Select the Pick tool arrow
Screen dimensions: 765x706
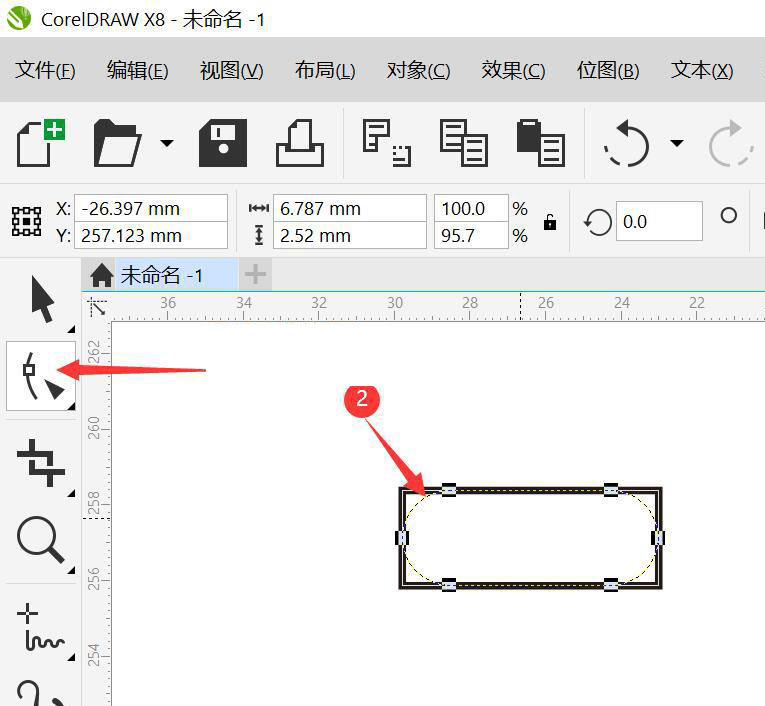coord(42,299)
